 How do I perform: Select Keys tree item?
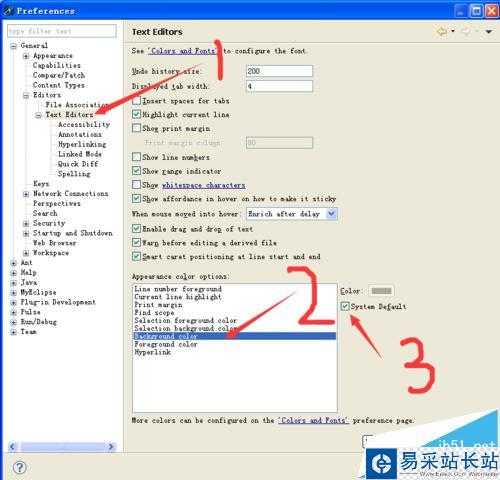click(x=41, y=184)
